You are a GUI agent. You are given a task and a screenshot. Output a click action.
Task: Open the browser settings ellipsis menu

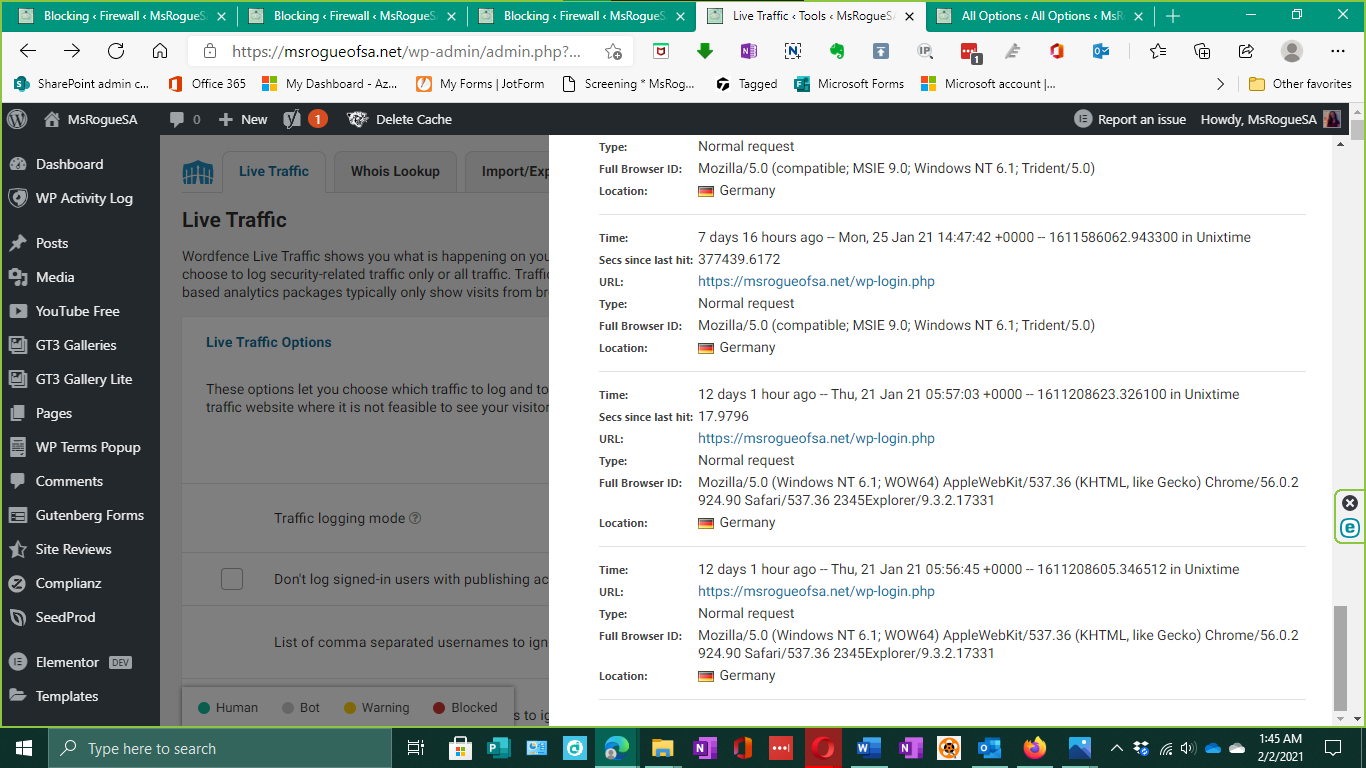(x=1337, y=52)
